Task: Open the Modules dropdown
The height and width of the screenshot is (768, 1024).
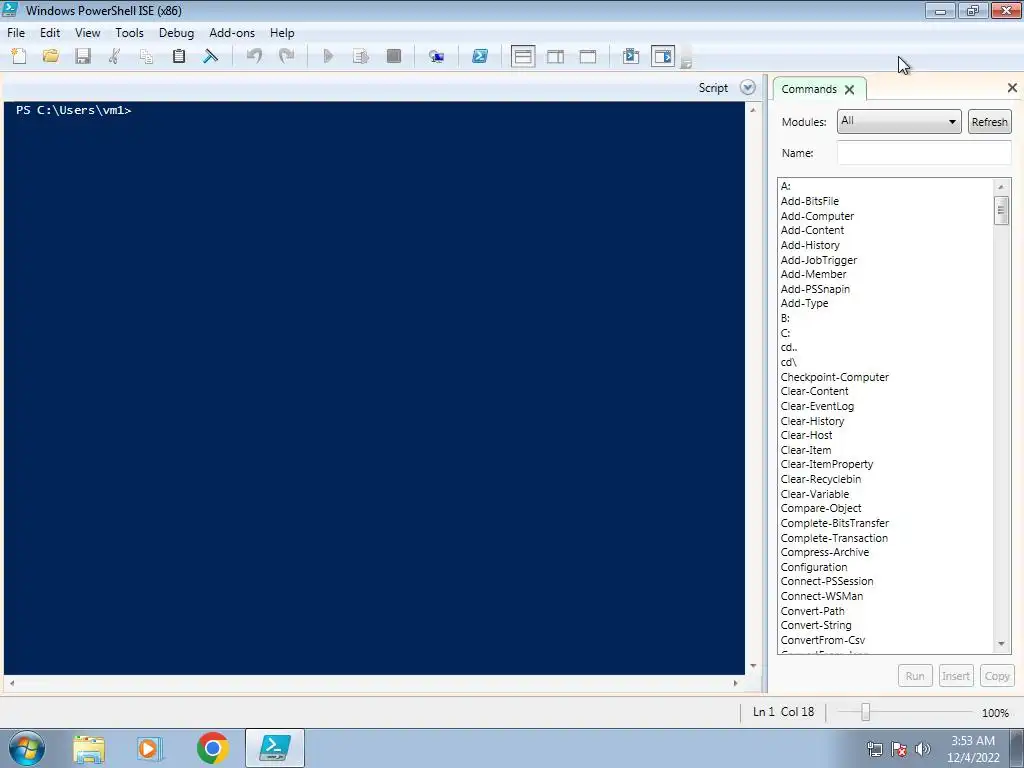Action: click(899, 121)
